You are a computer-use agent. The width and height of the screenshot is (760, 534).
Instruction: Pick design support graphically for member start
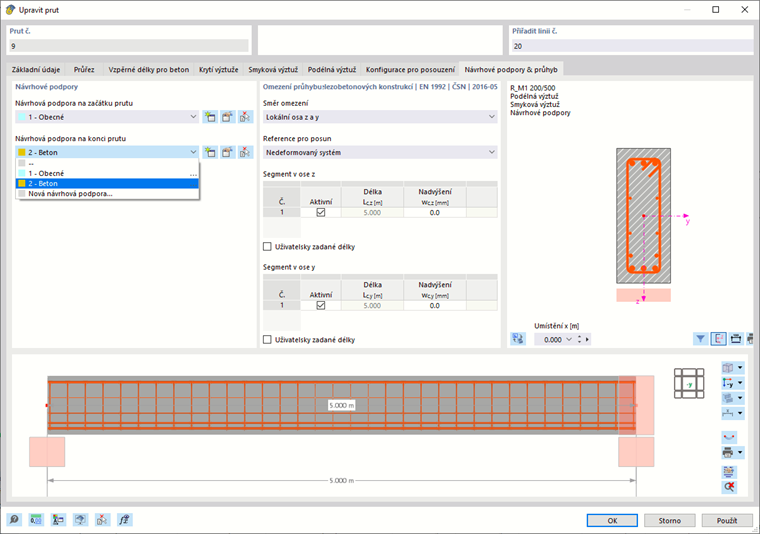click(245, 117)
